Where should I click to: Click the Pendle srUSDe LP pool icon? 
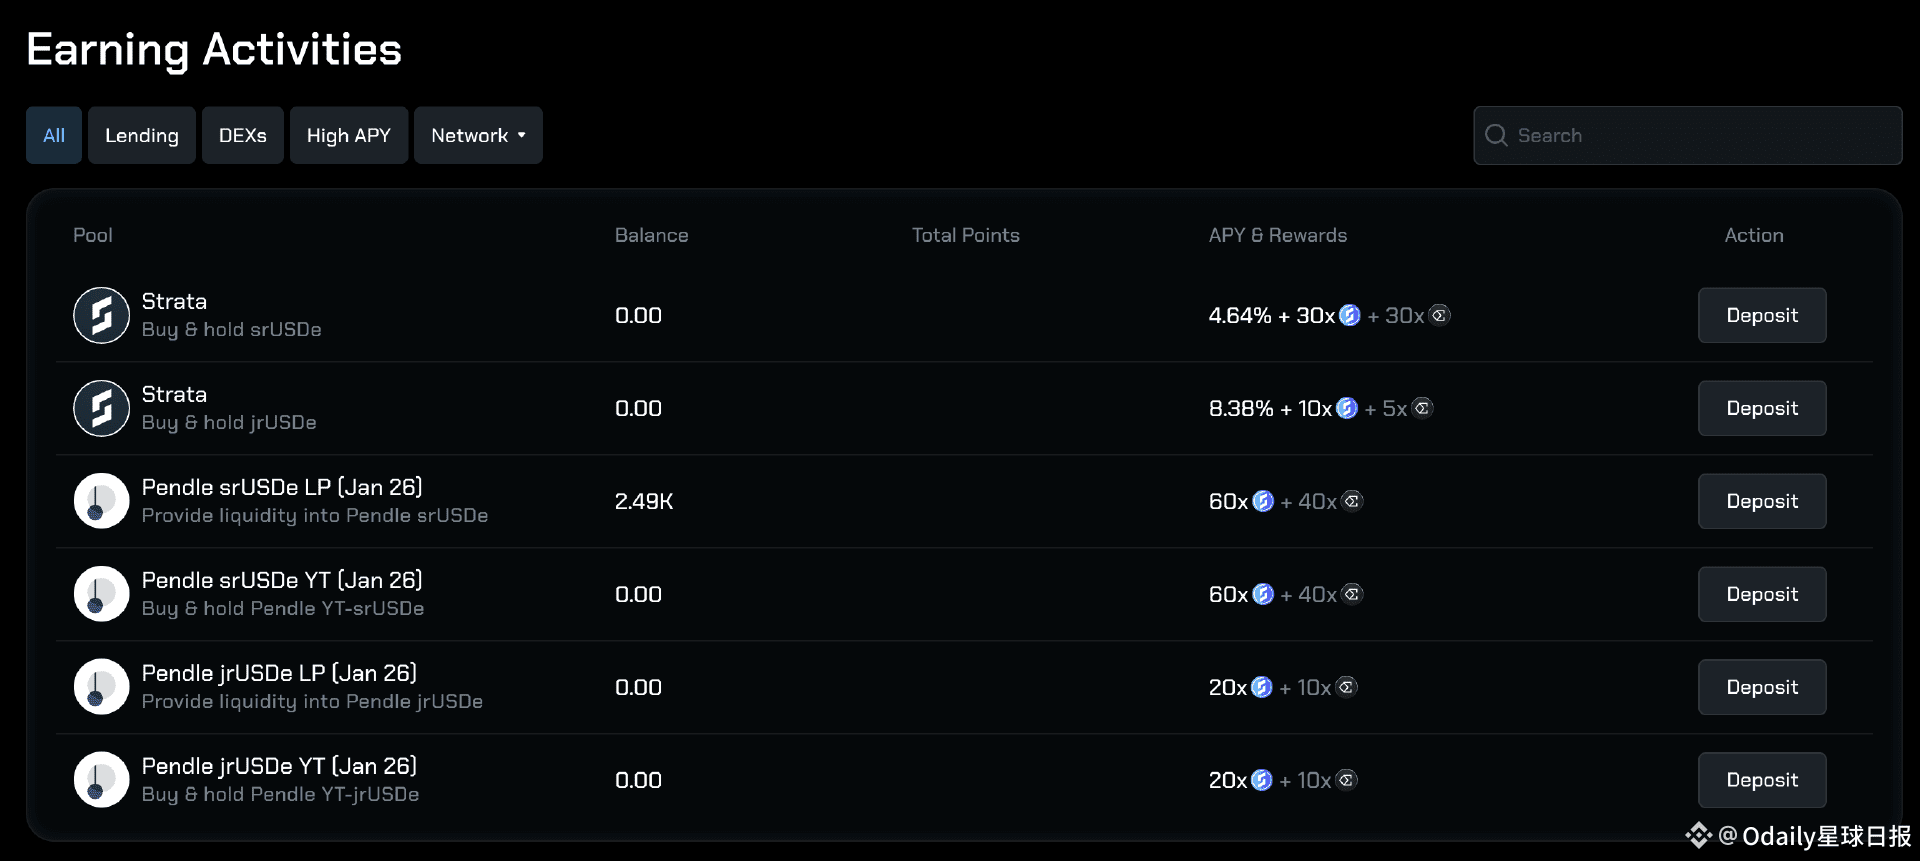coord(101,501)
